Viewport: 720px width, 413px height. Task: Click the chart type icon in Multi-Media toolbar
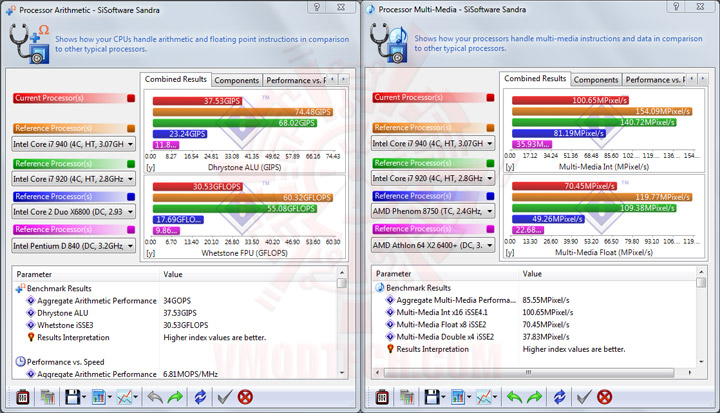coord(458,397)
